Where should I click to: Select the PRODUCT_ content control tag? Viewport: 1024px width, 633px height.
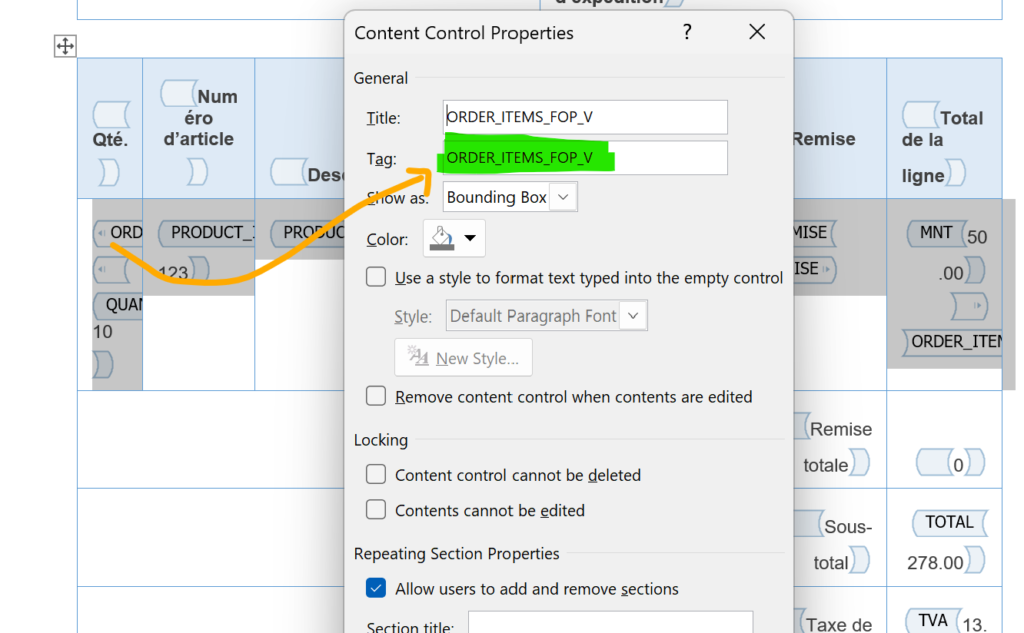pos(208,233)
